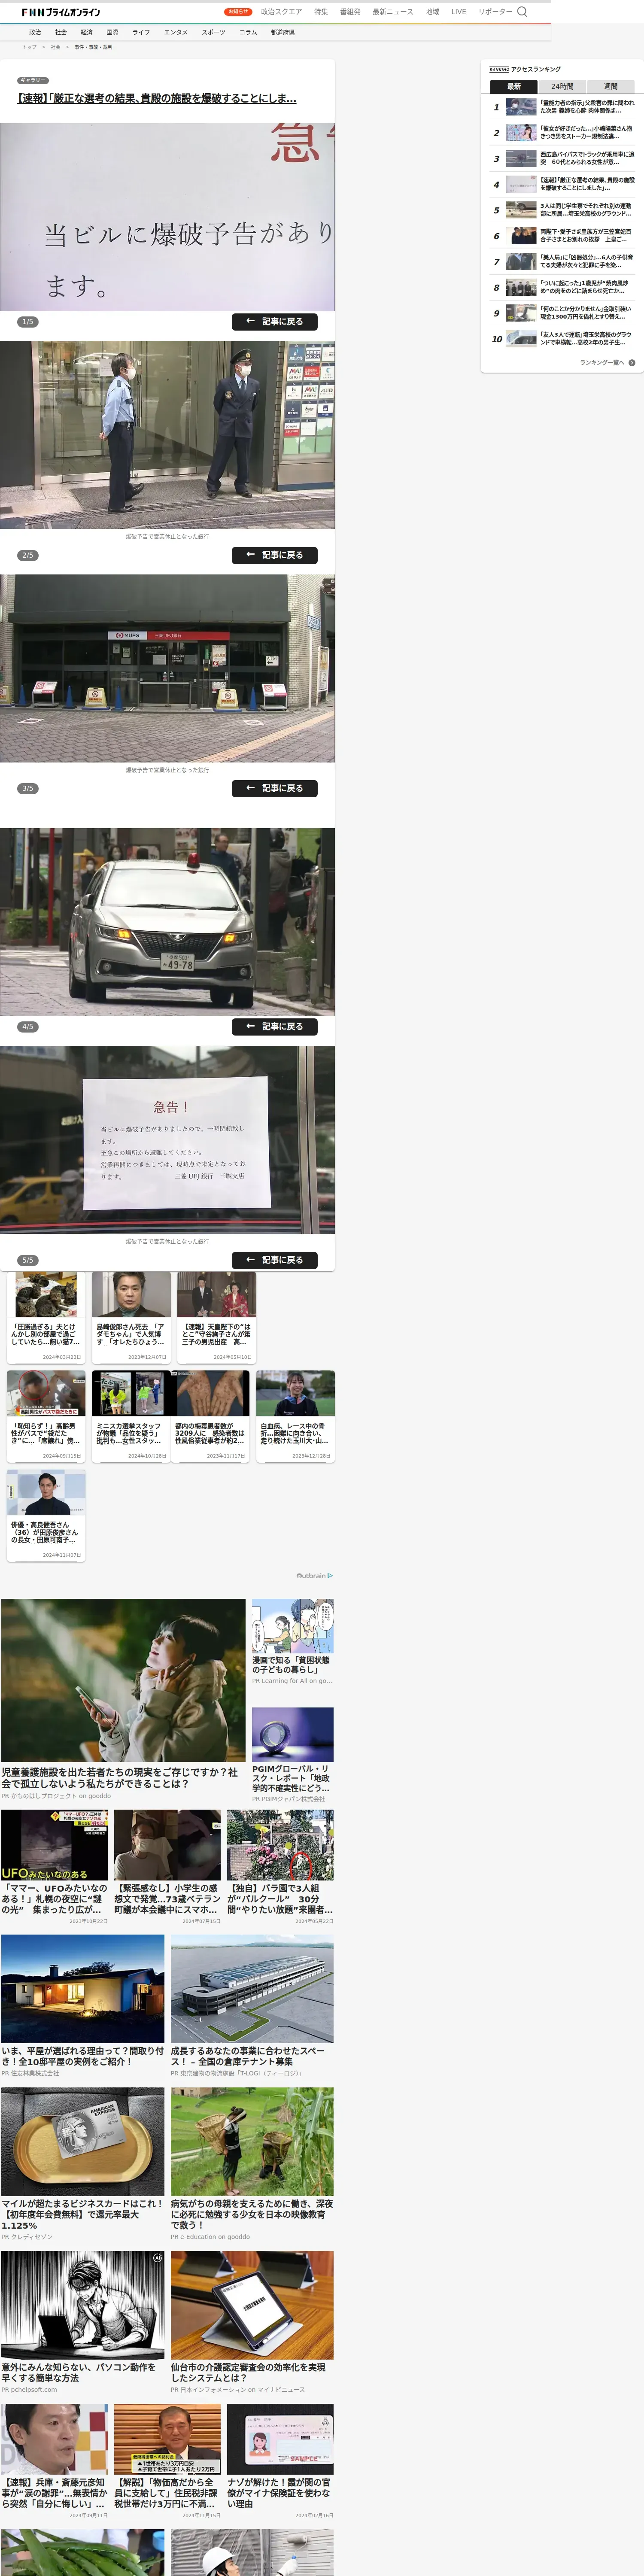The width and height of the screenshot is (644, 2576).
Task: Select the 社会 category
Action: click(61, 32)
